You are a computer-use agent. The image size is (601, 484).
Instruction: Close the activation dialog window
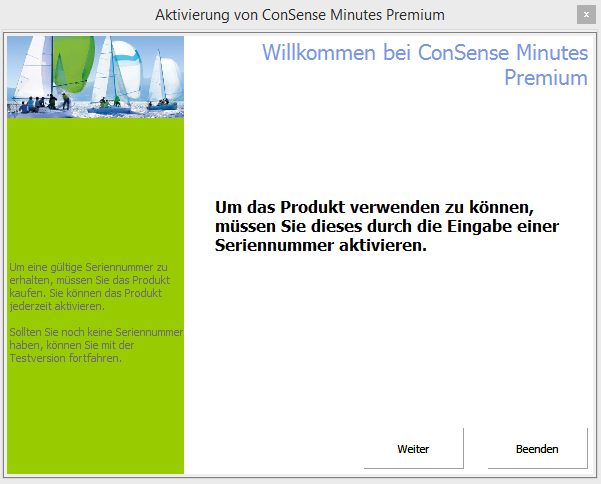[585, 15]
